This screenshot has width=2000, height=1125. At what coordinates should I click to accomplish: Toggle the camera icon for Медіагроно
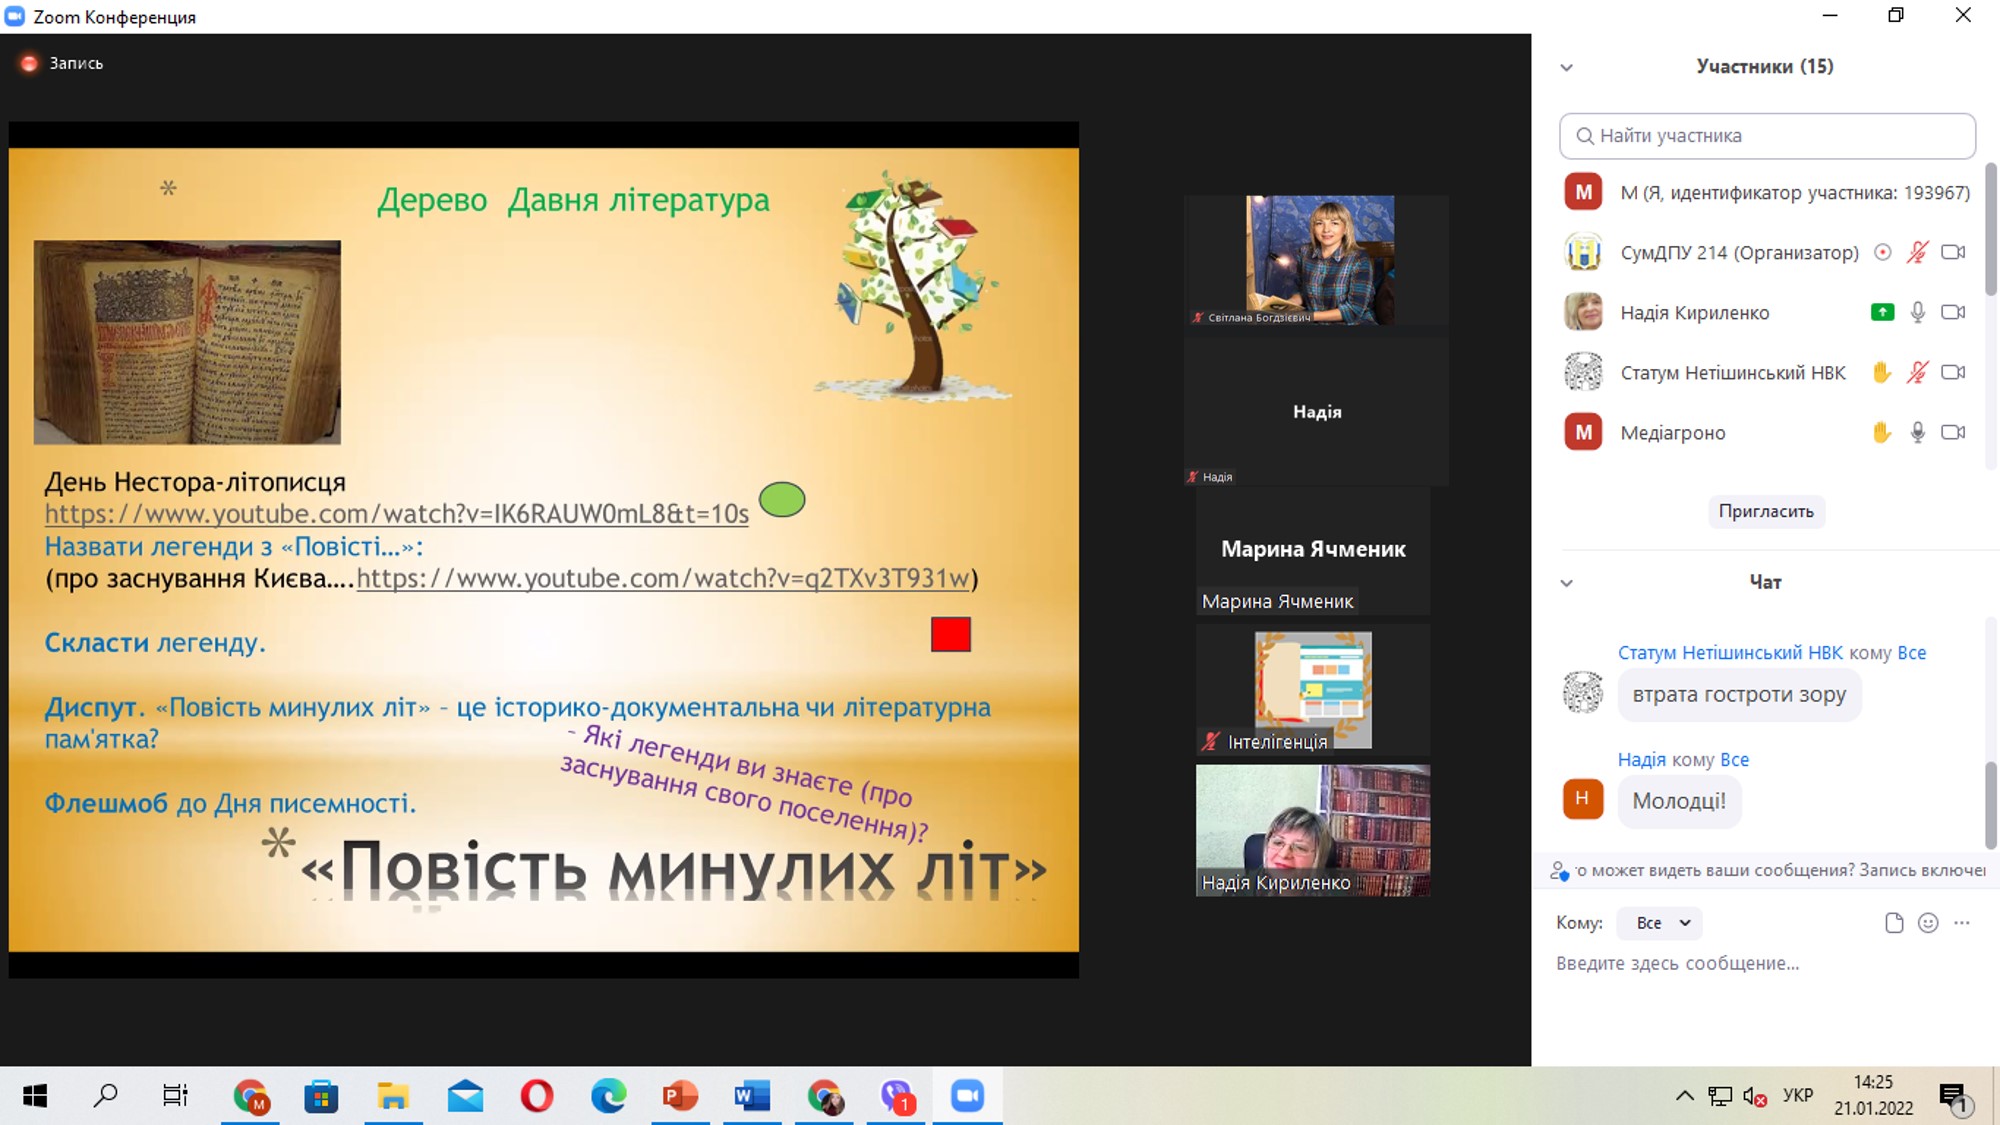pyautogui.click(x=1952, y=432)
